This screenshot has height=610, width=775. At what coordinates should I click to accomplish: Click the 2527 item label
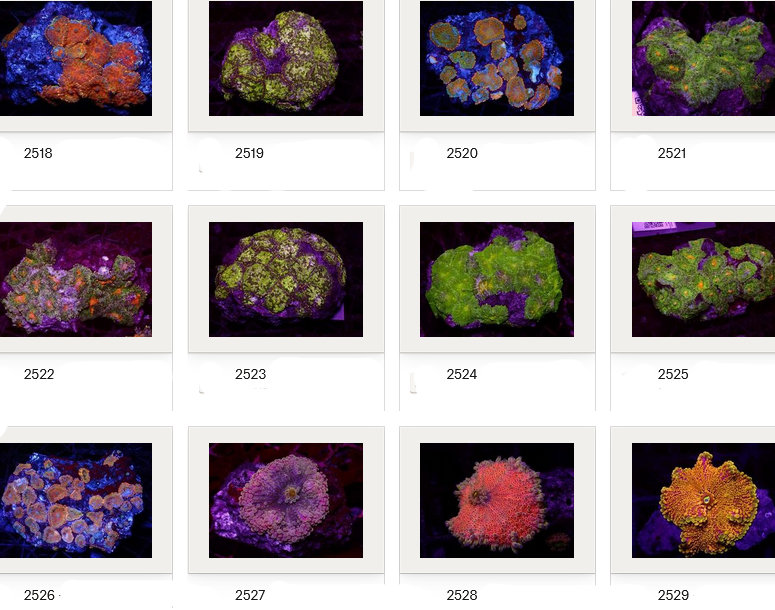250,595
